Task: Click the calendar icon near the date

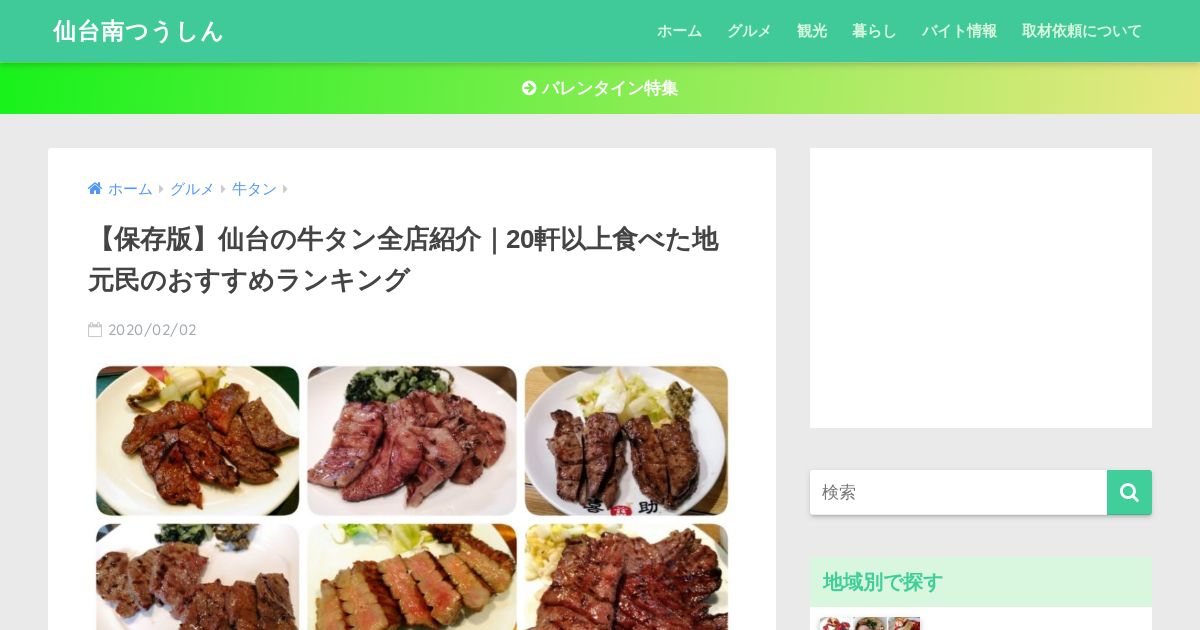Action: point(95,329)
